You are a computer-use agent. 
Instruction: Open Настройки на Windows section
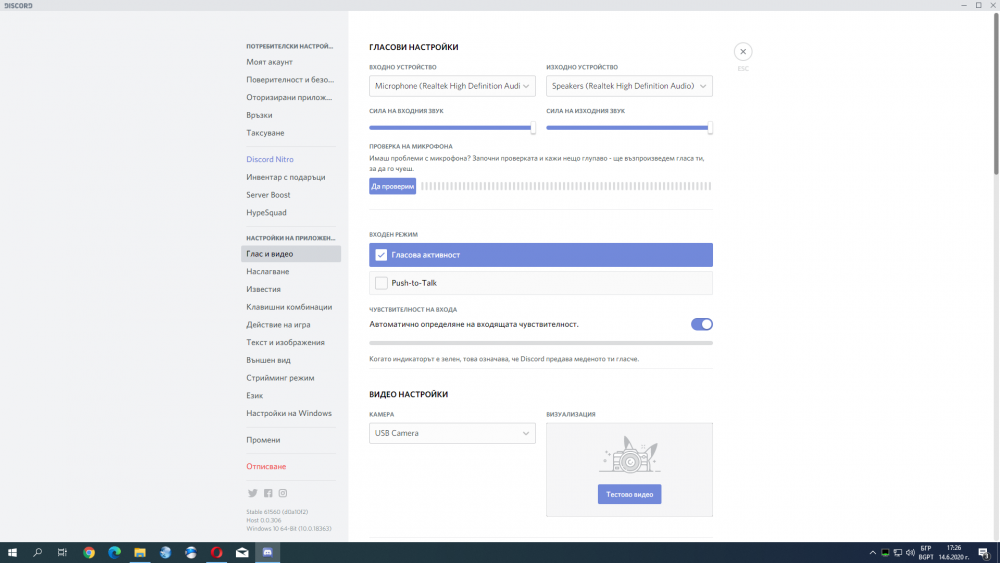291,414
